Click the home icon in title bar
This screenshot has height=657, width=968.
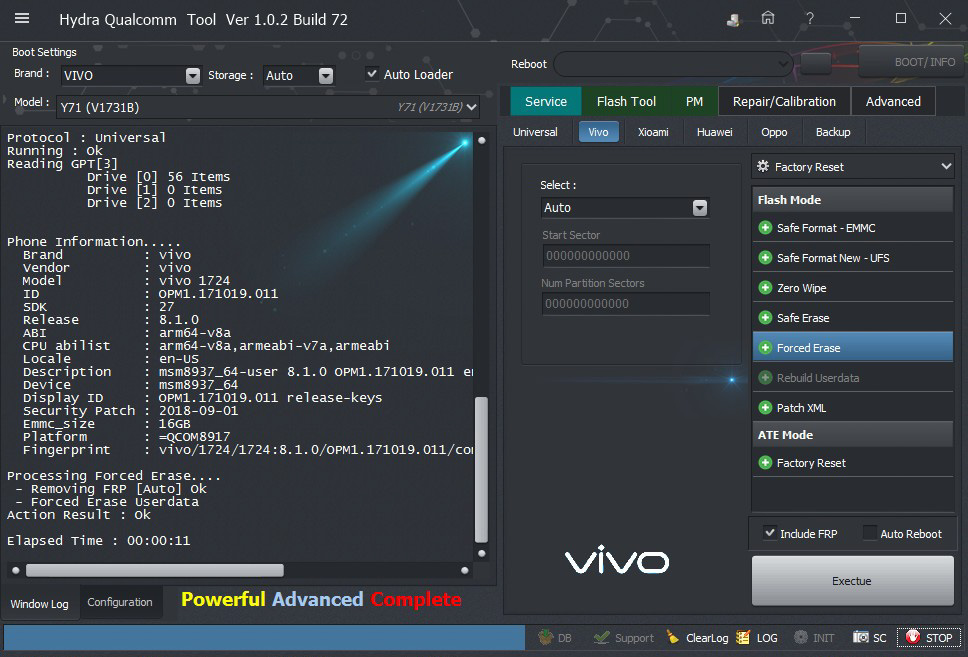click(x=767, y=19)
